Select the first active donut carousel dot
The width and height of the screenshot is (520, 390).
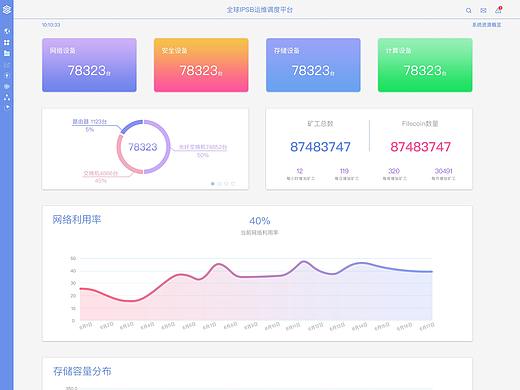213,184
